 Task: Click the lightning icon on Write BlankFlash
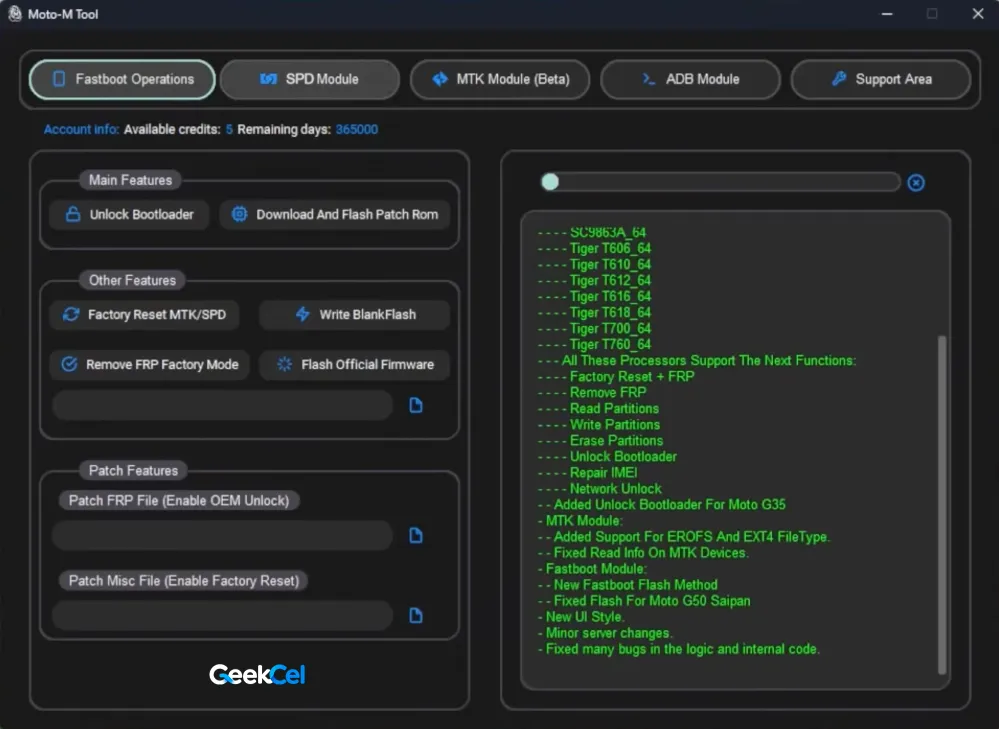[303, 314]
